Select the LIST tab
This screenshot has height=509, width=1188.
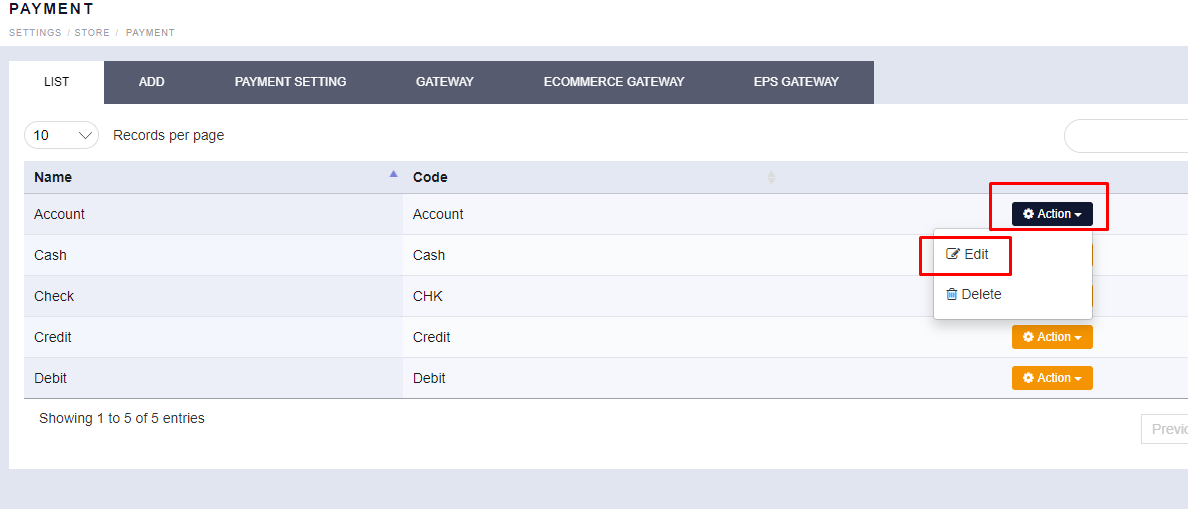pos(57,82)
